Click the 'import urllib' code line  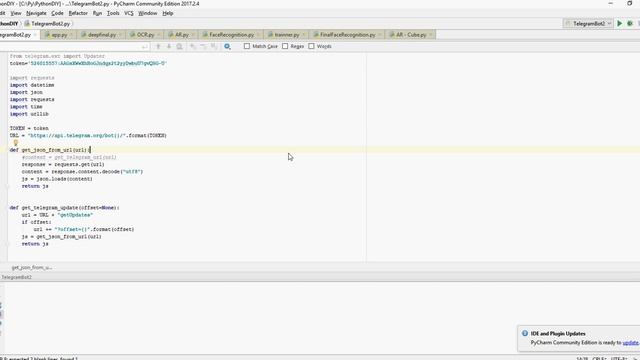(29, 114)
